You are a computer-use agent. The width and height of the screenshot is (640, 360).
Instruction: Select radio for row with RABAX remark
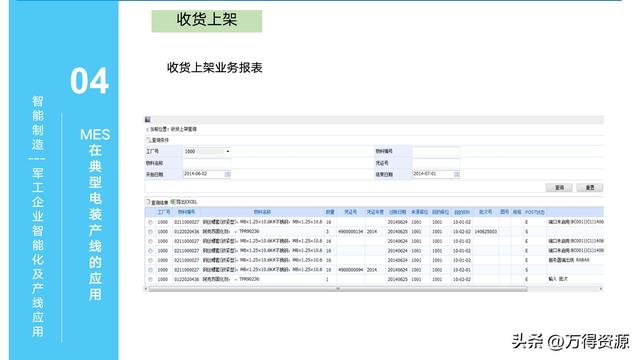[x=150, y=260]
